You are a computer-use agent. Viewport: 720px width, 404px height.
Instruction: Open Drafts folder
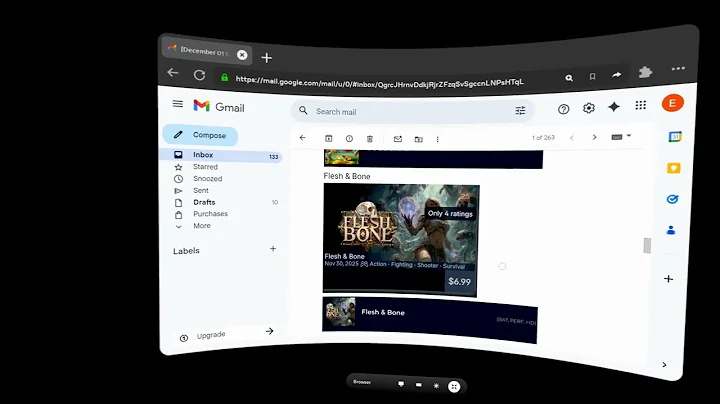pyautogui.click(x=204, y=202)
